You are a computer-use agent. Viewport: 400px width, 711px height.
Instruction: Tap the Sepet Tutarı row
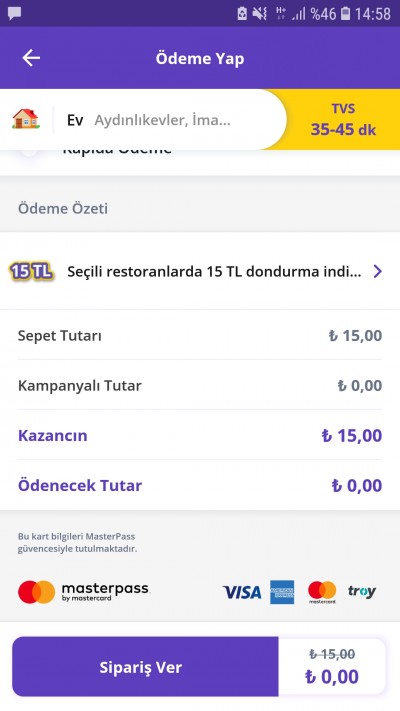[200, 336]
